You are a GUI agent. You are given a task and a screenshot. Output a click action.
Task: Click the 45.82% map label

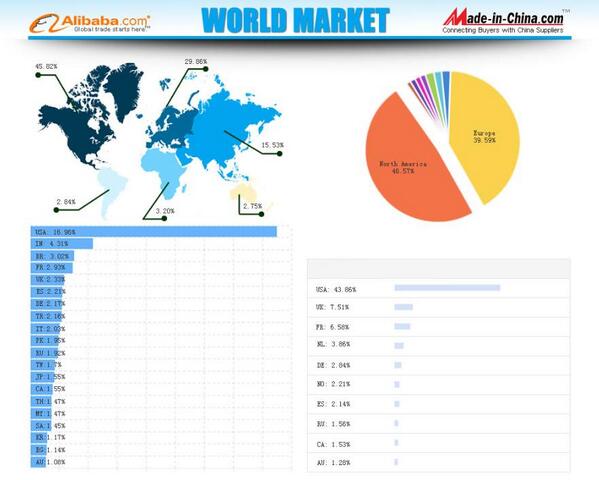pos(46,66)
